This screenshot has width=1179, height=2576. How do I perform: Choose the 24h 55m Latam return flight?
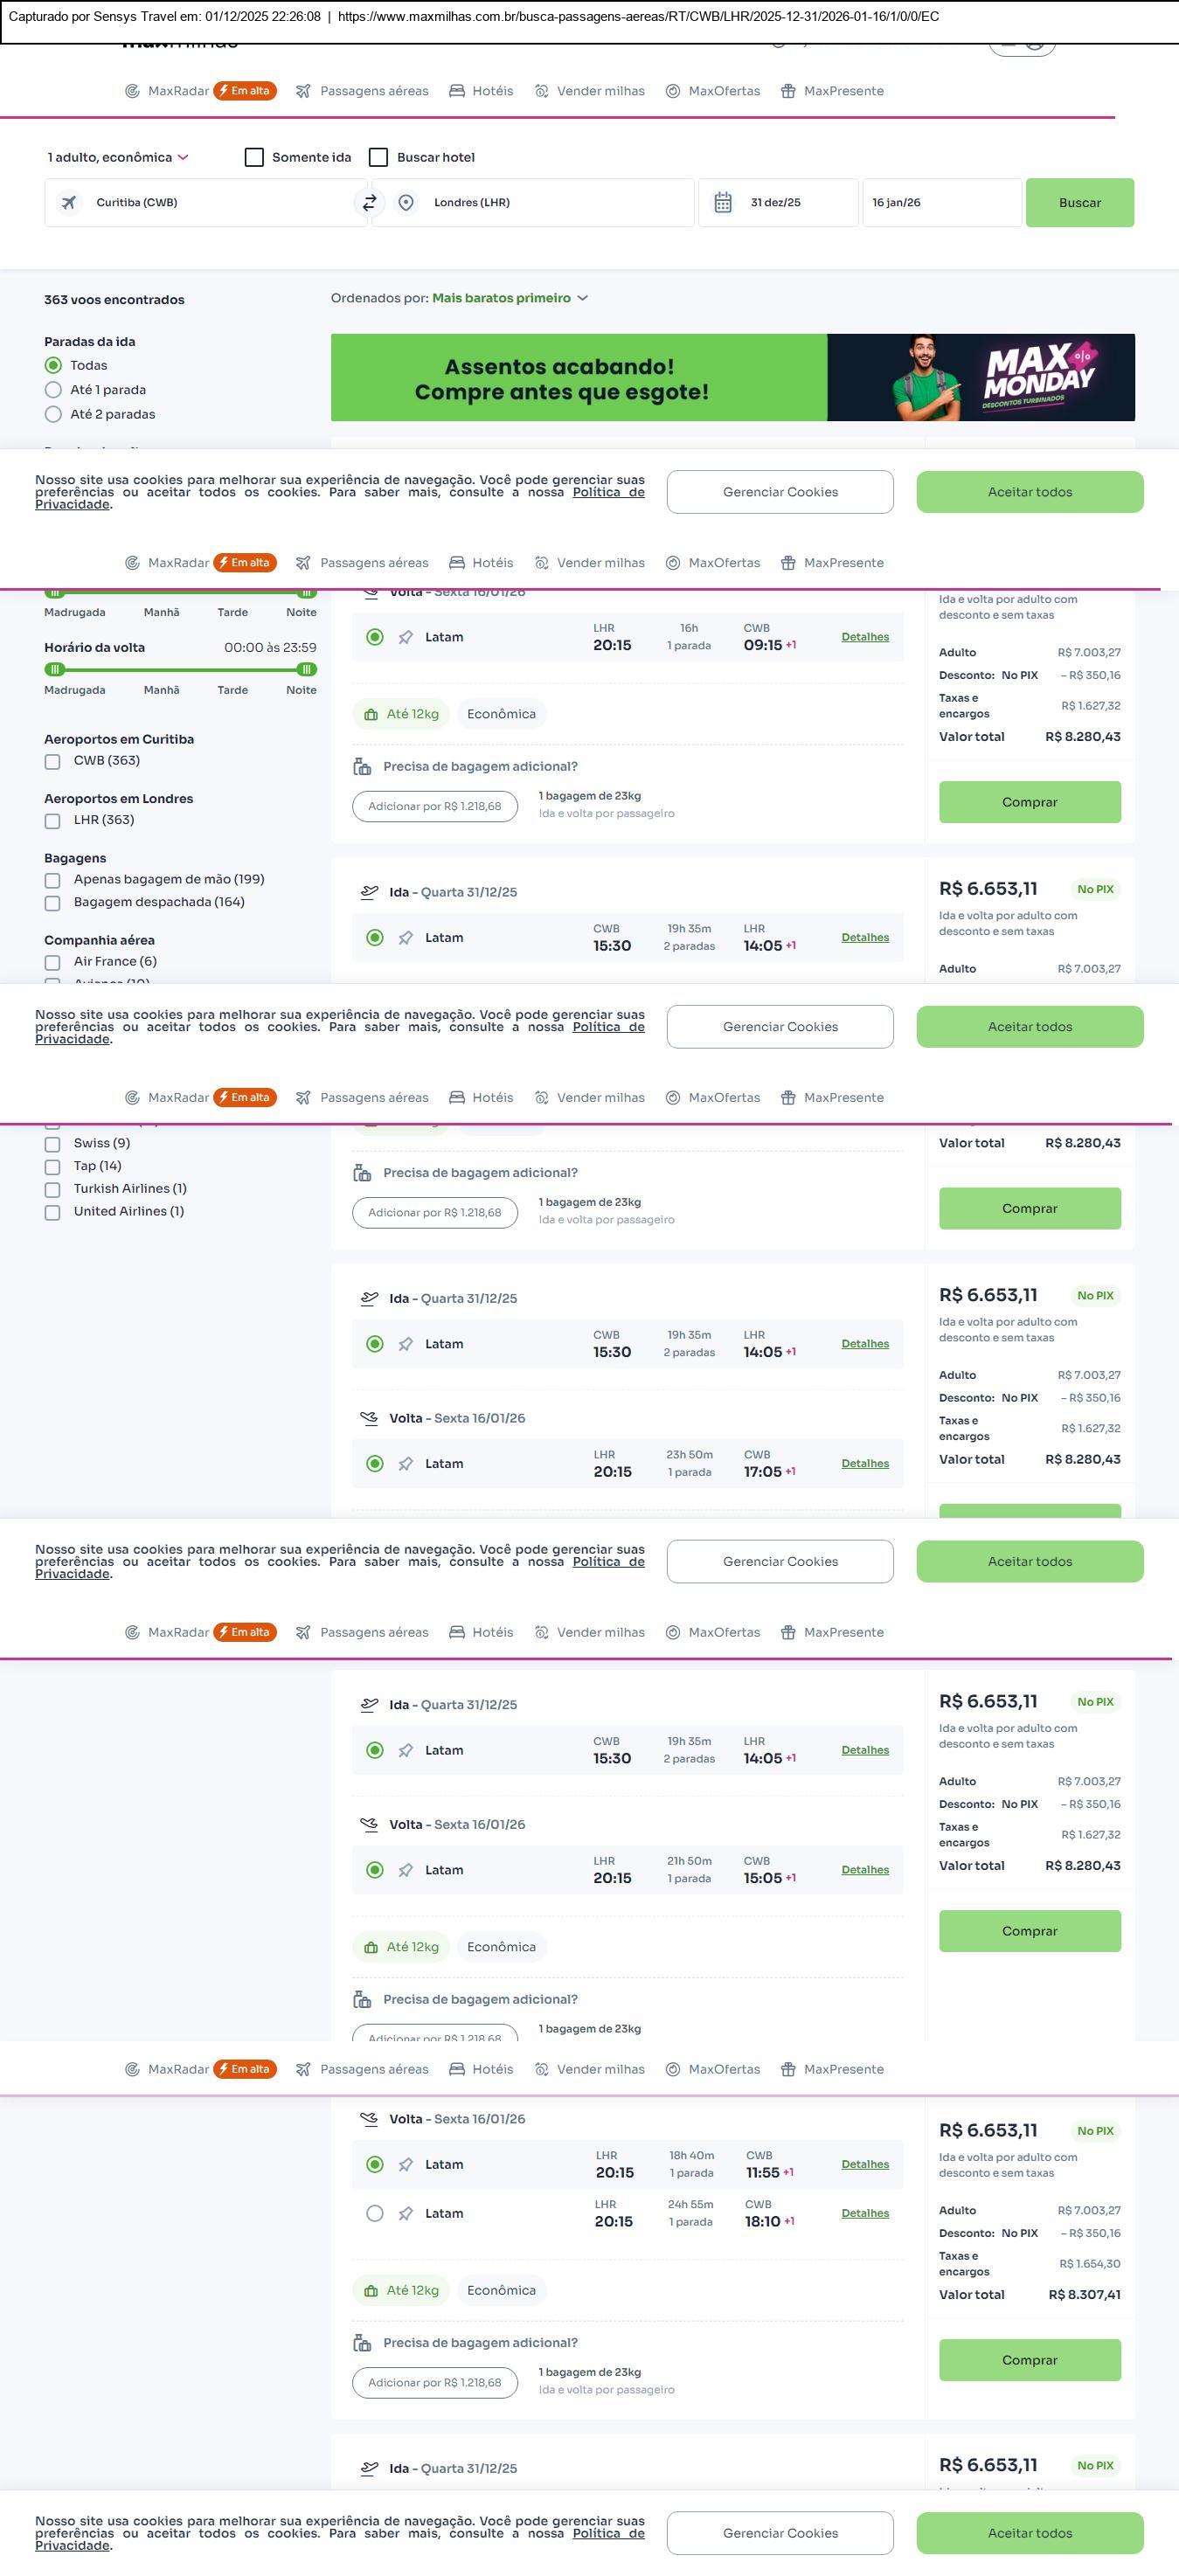[x=375, y=2214]
